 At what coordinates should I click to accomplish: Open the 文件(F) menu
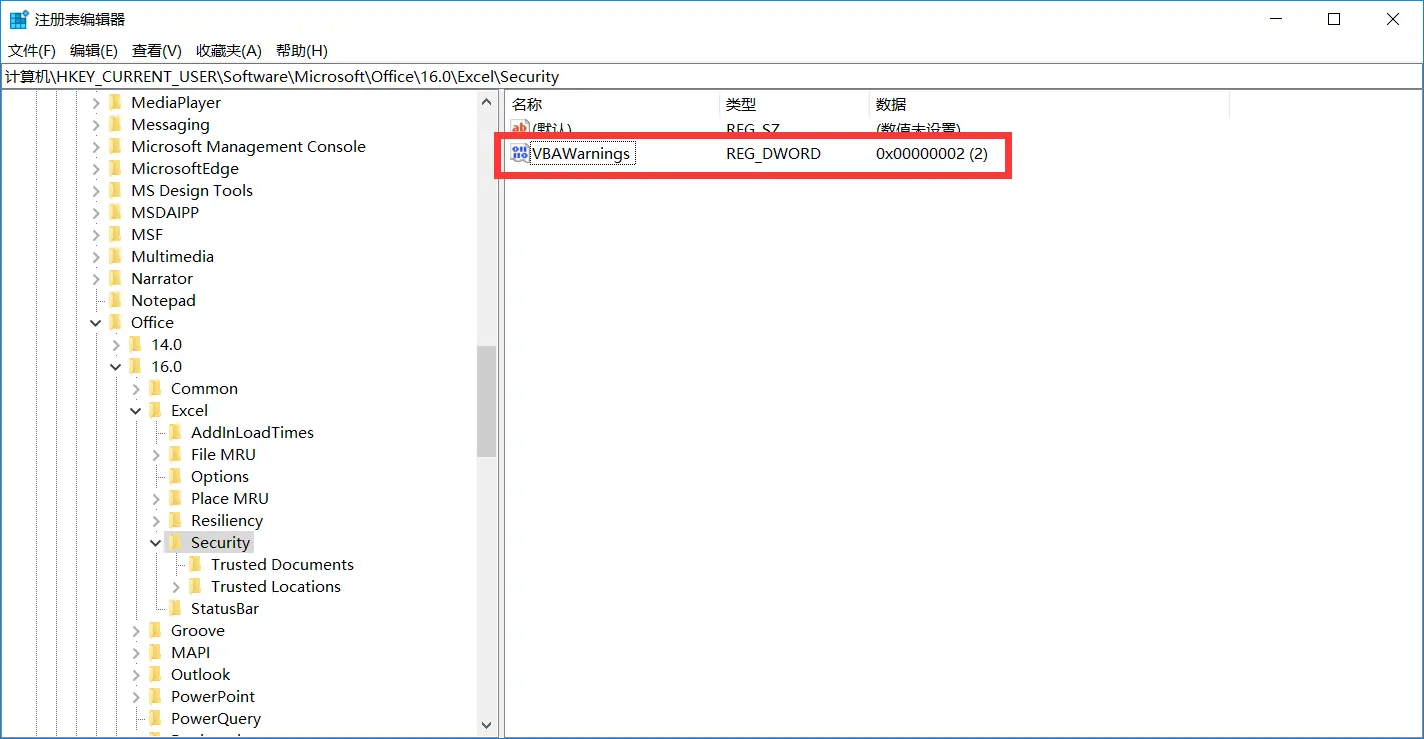pyautogui.click(x=32, y=50)
